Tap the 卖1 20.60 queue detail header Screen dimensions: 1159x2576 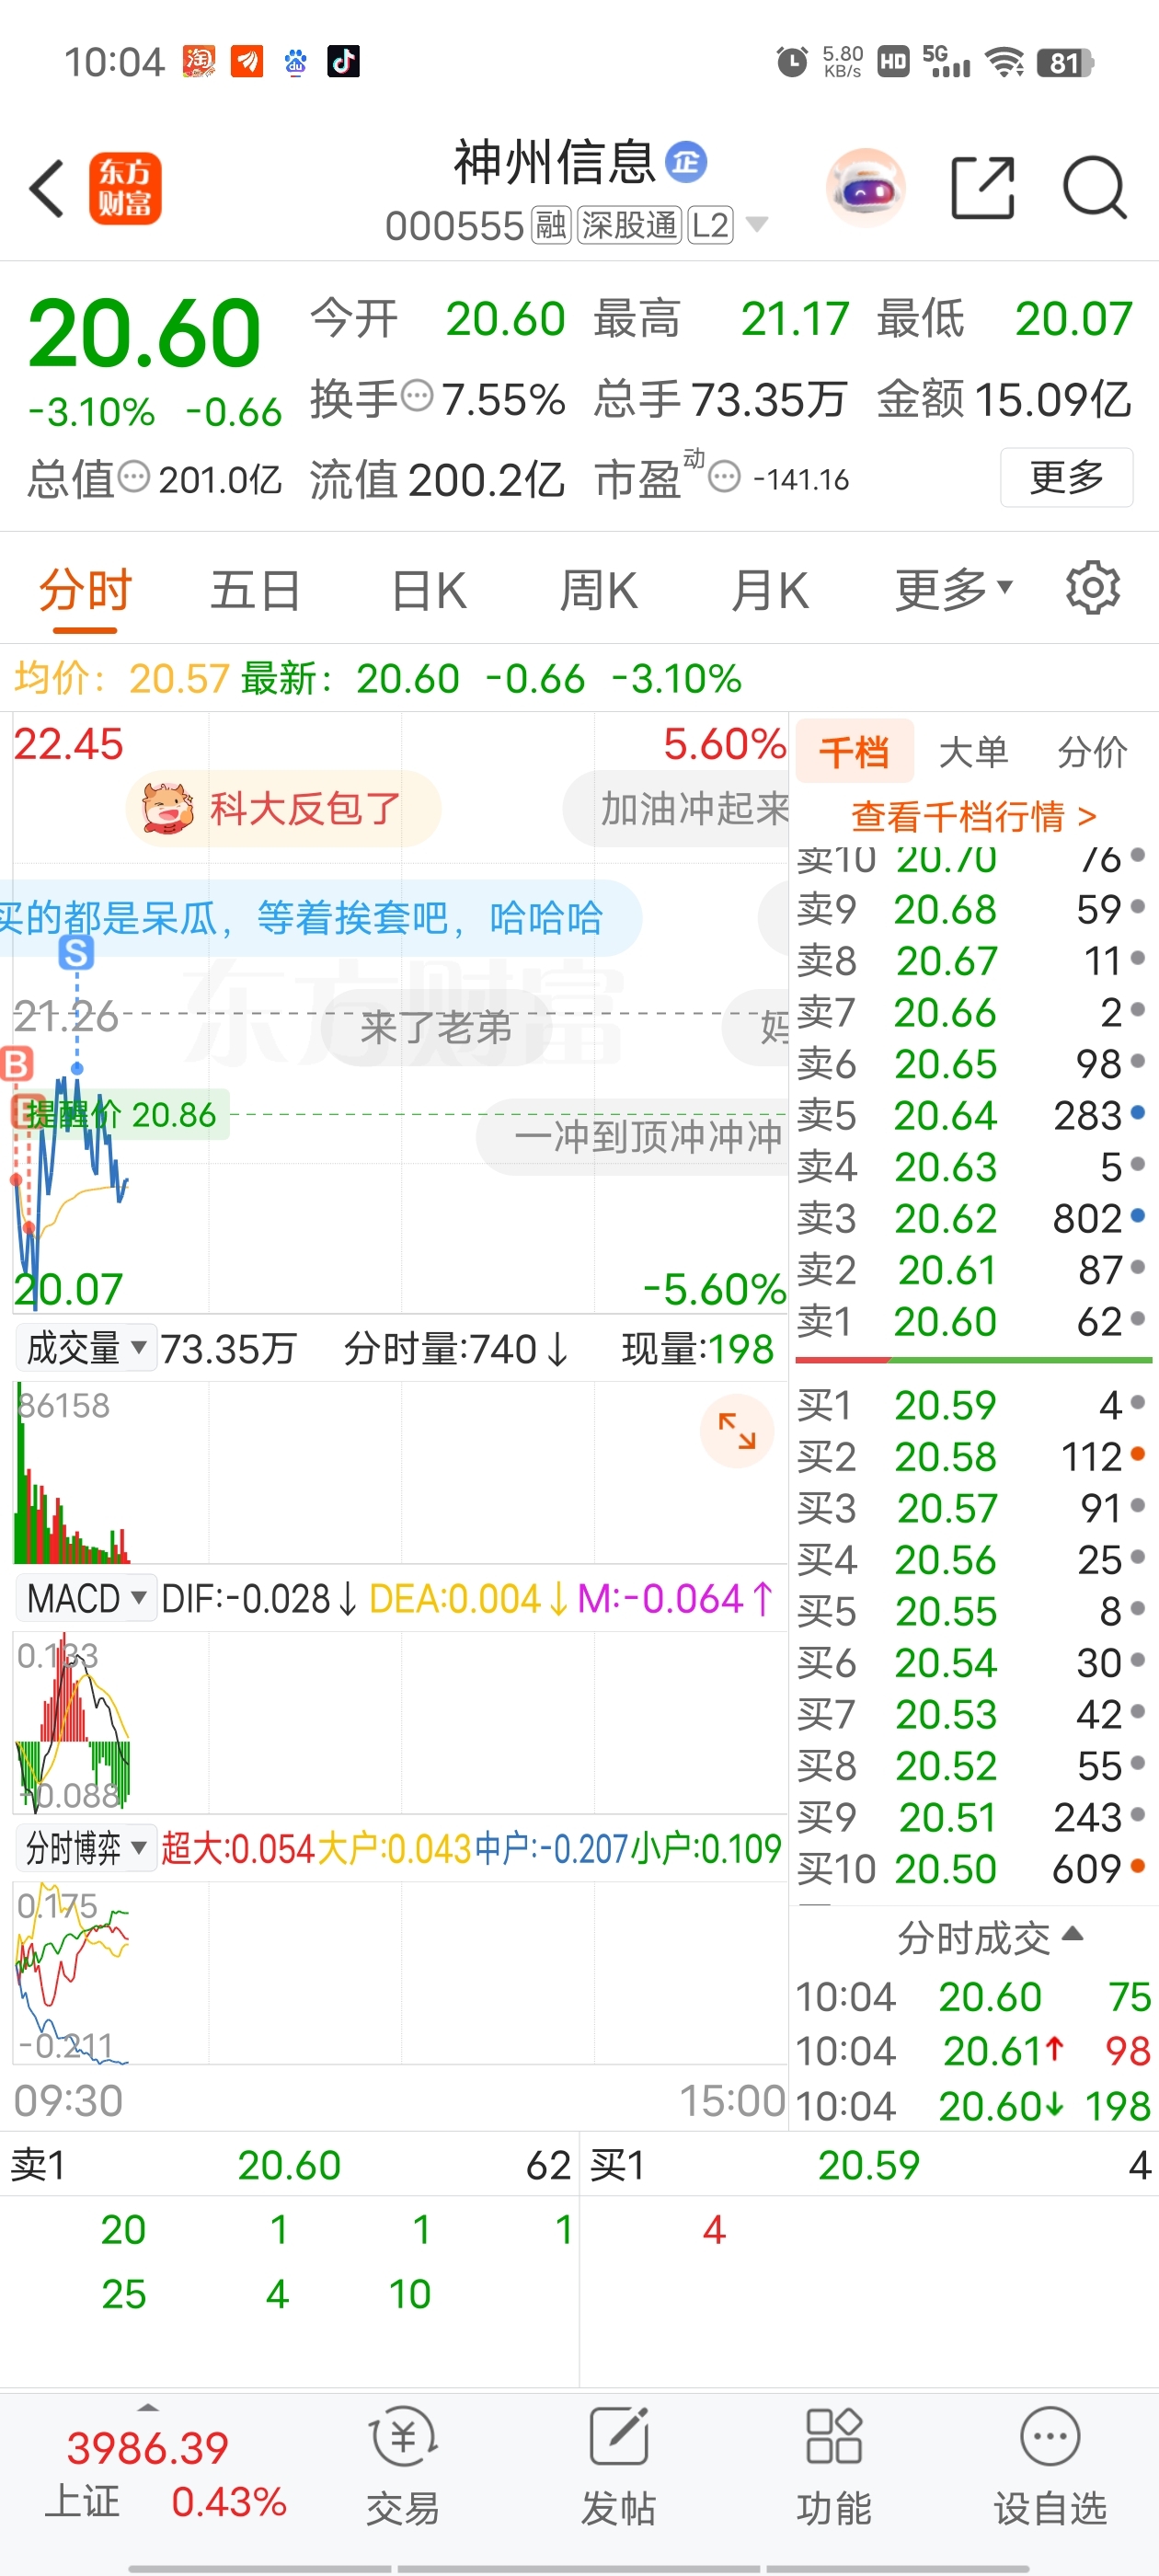tap(289, 2165)
